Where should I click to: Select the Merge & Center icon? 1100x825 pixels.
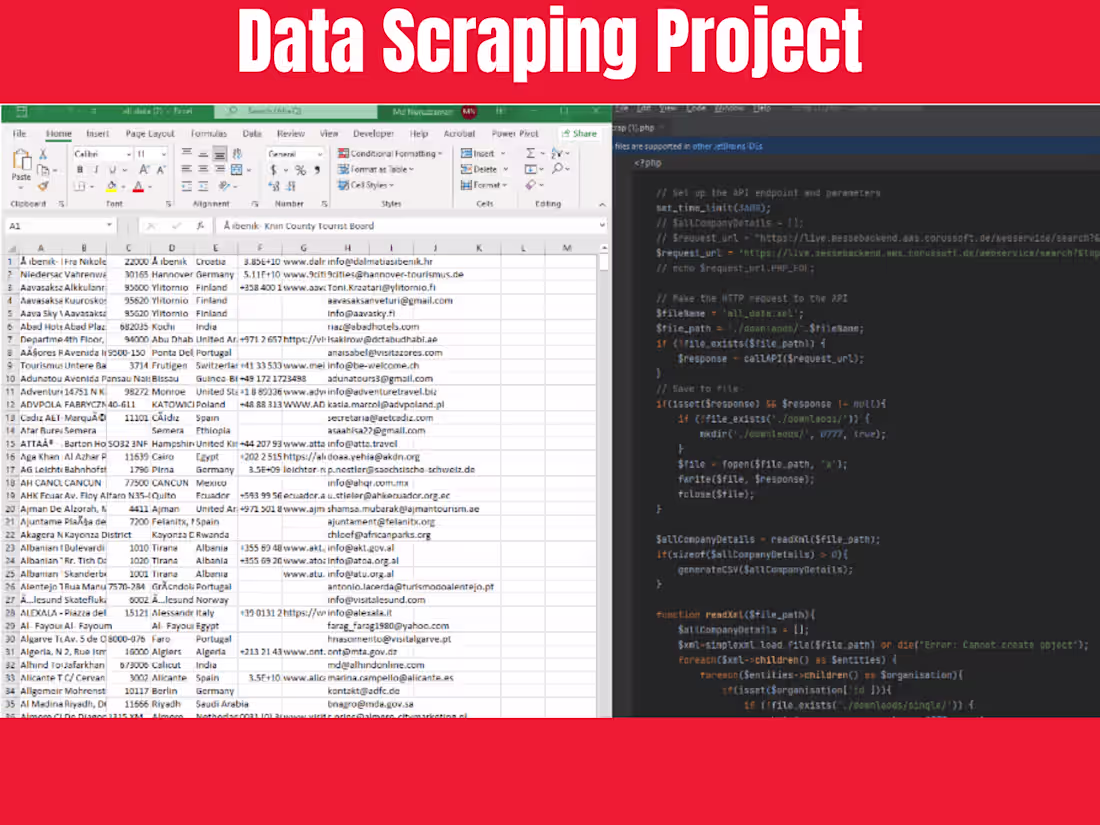(x=236, y=170)
